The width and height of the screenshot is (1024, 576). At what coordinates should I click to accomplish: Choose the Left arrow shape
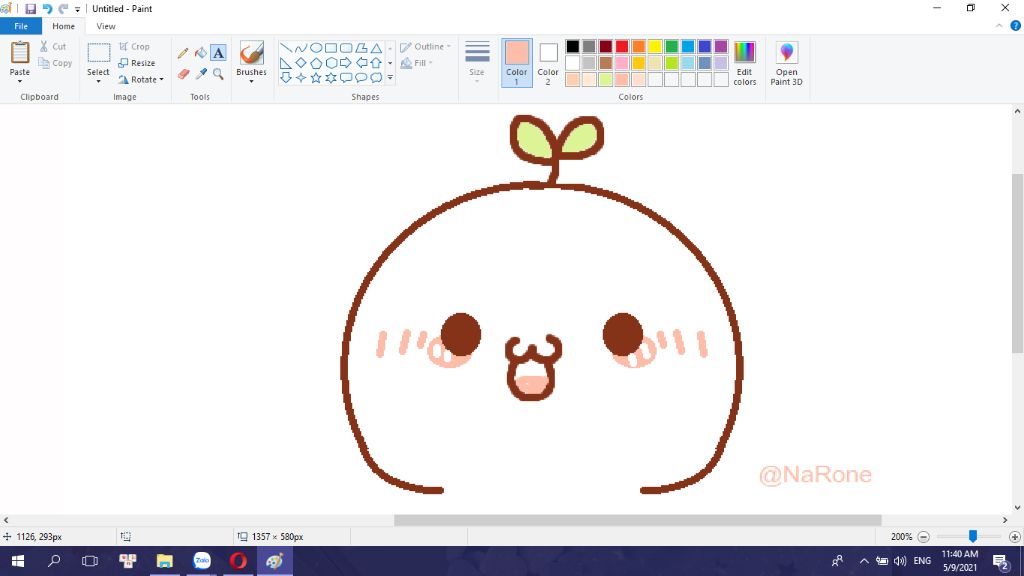tap(361, 63)
